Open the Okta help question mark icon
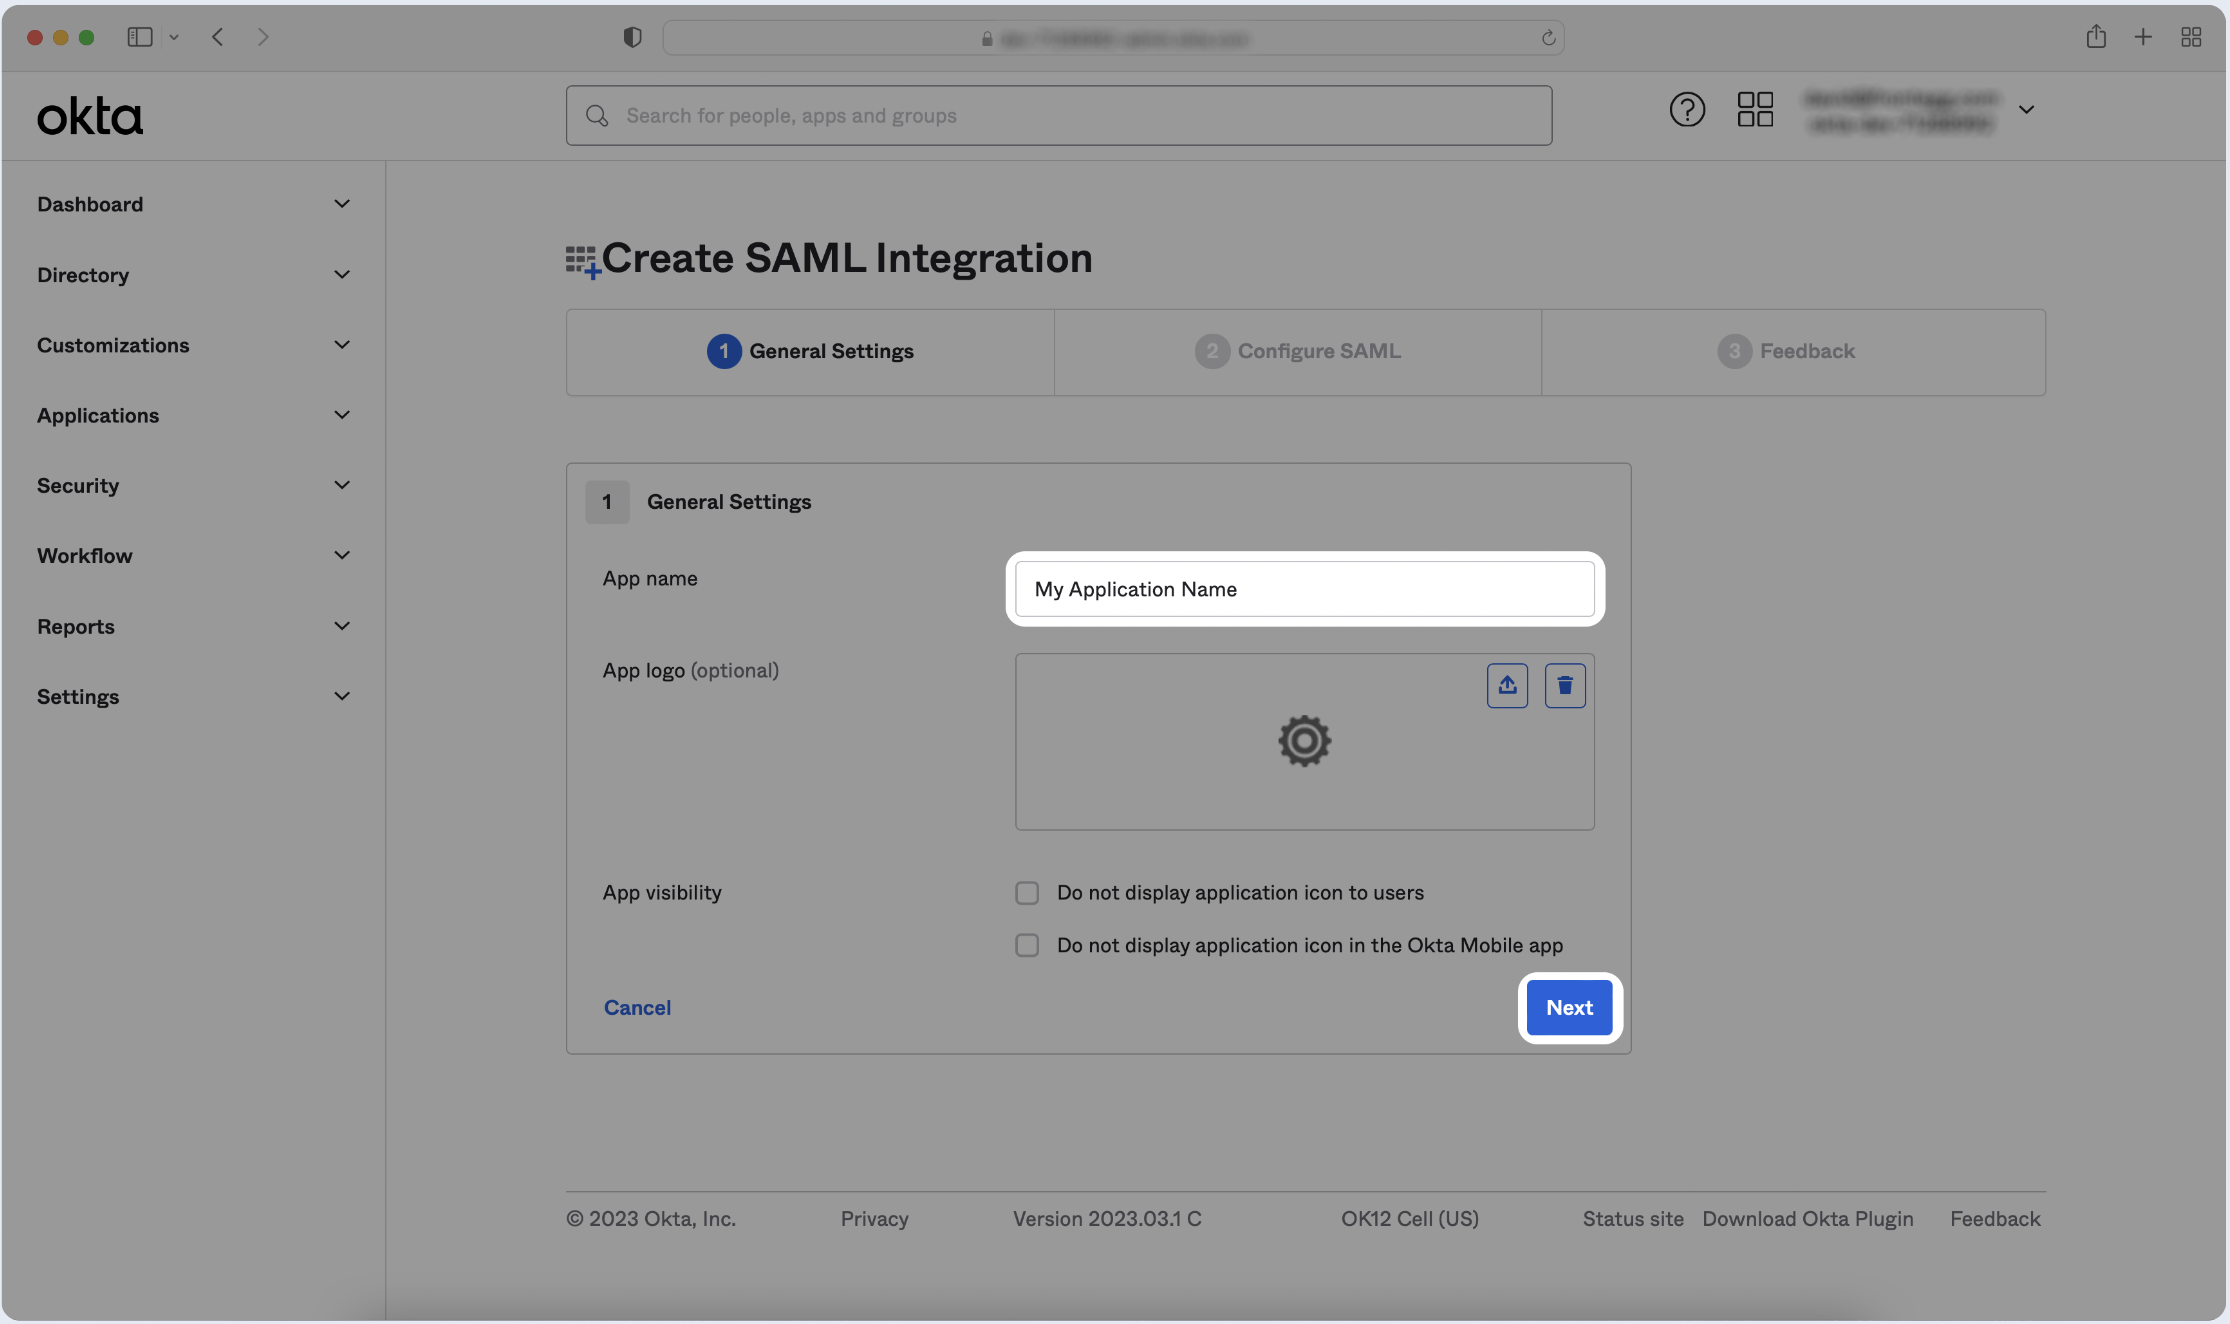This screenshot has height=1324, width=2230. pyautogui.click(x=1687, y=110)
